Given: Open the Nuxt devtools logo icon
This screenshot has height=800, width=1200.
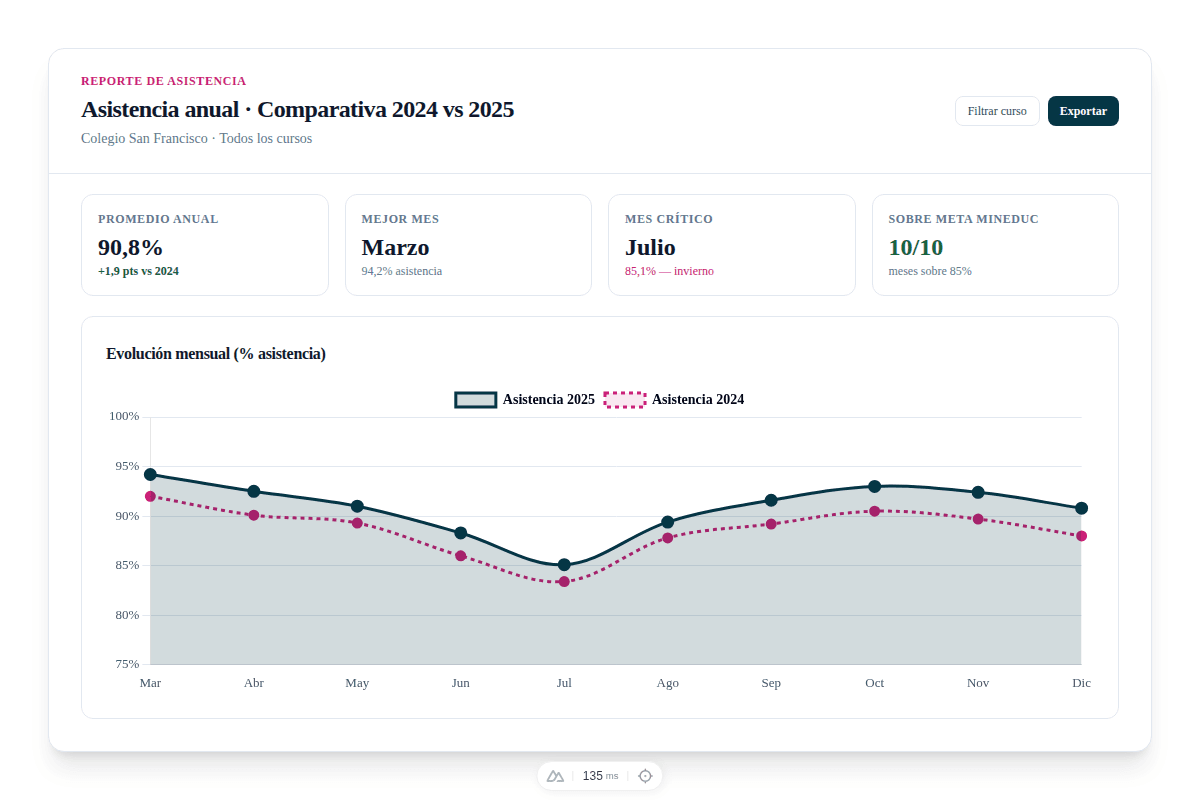Looking at the screenshot, I should coord(556,776).
